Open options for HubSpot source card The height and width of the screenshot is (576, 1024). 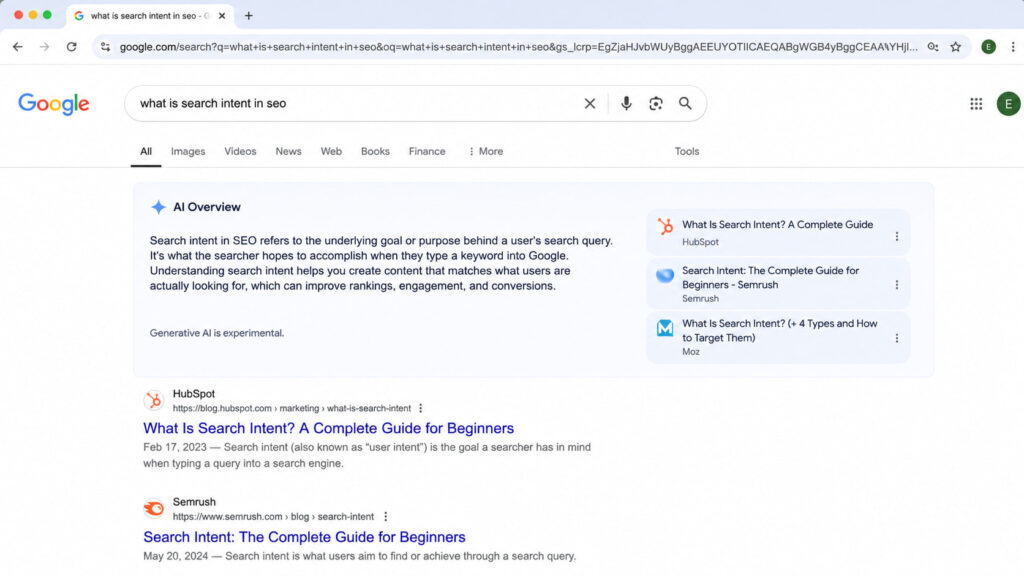[897, 236]
